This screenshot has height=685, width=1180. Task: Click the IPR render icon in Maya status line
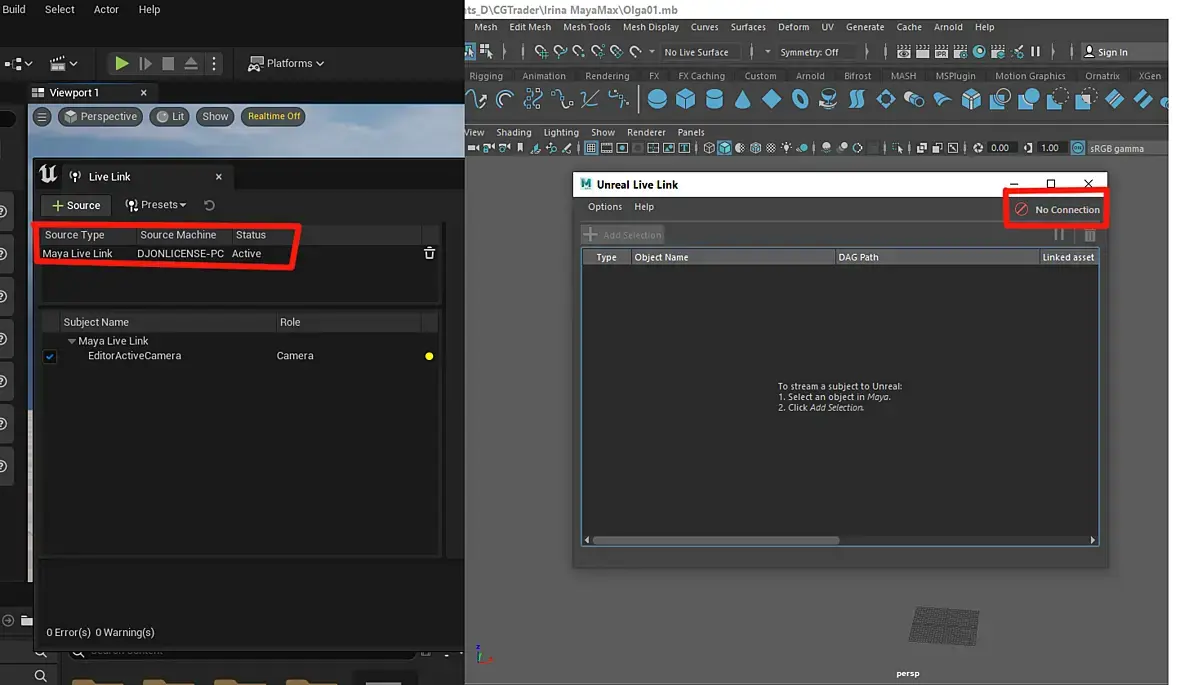pyautogui.click(x=941, y=52)
